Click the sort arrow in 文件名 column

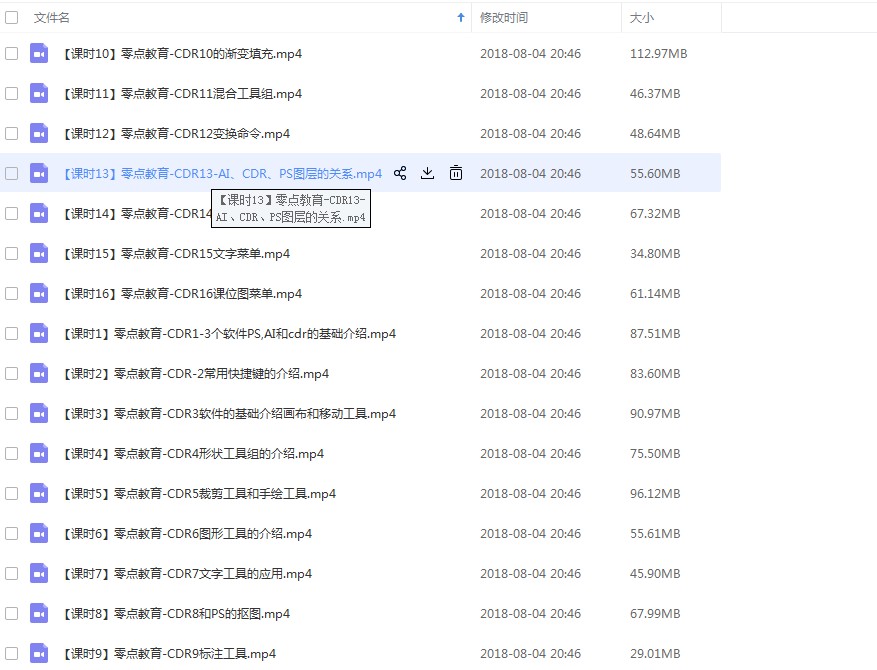tap(461, 17)
